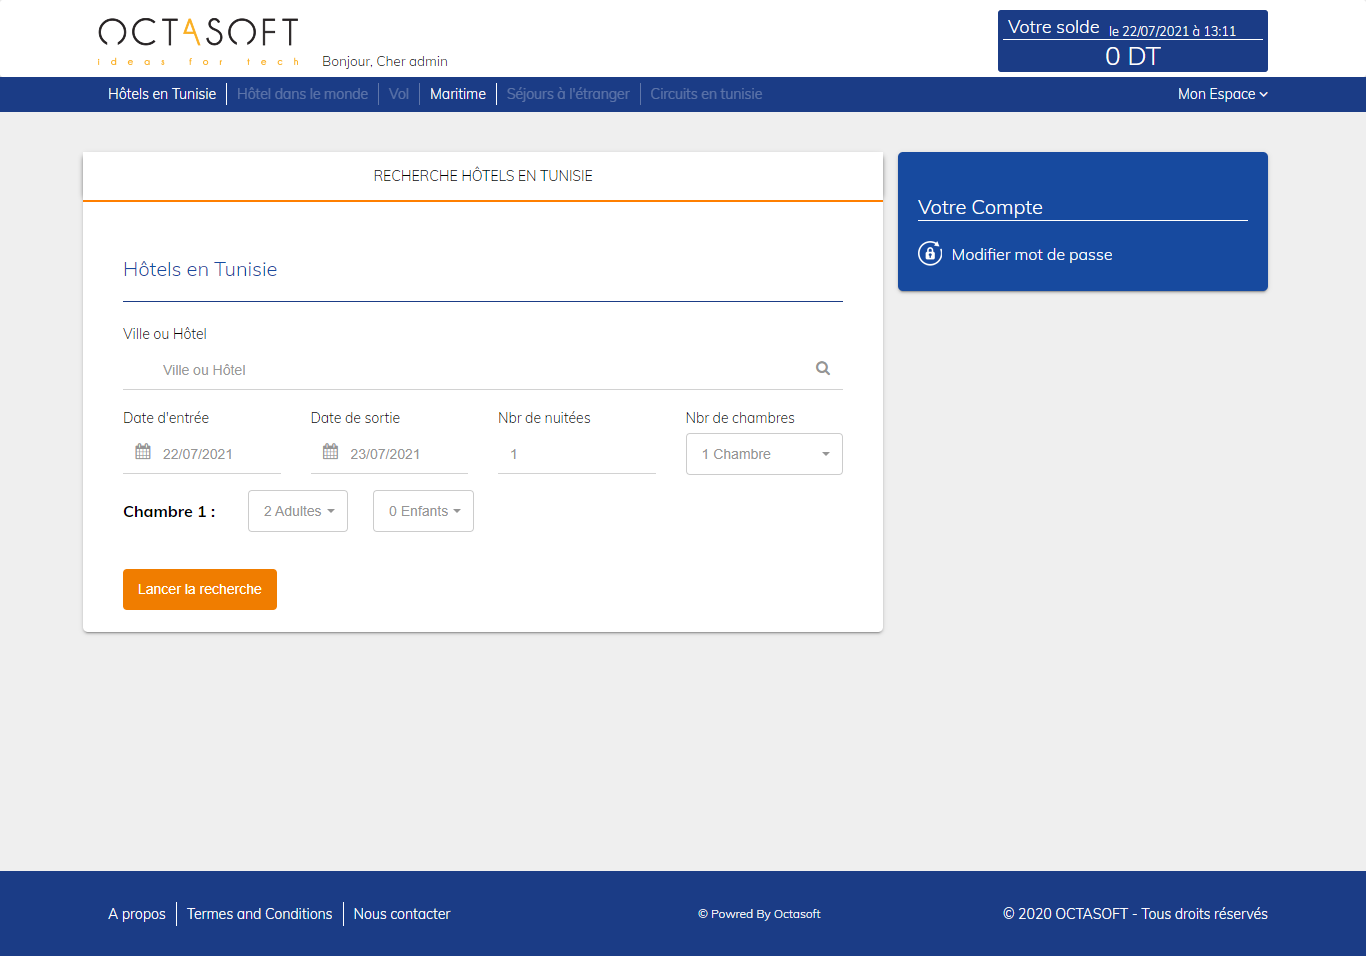Click Modifier mot de passe link
1366x956 pixels.
(1032, 254)
